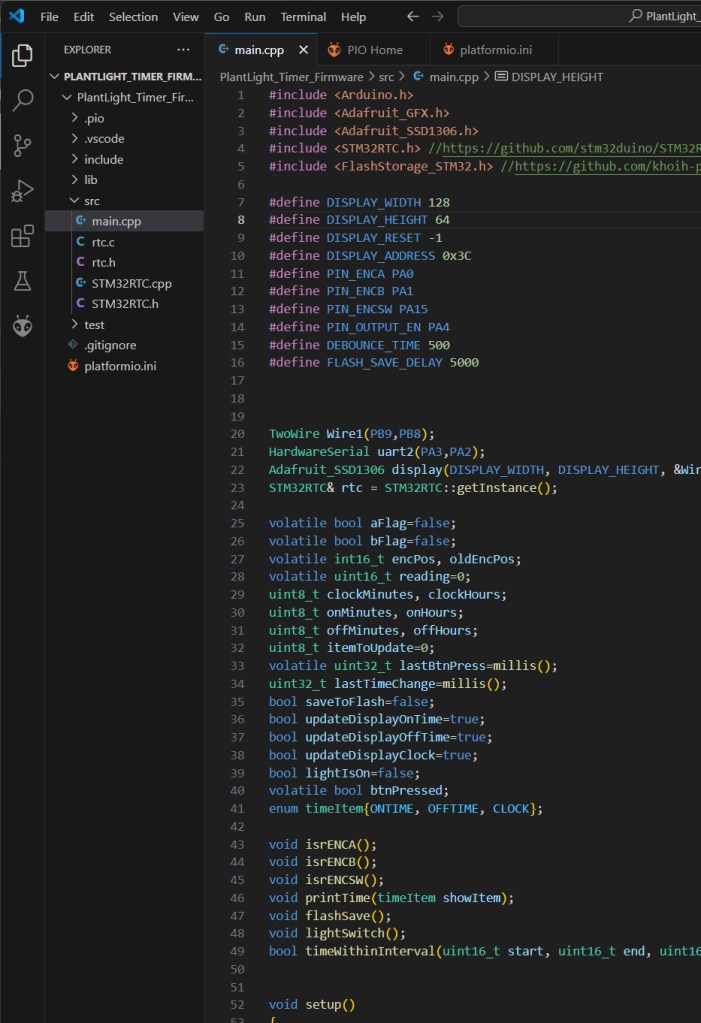Open the Search view icon

click(22, 100)
